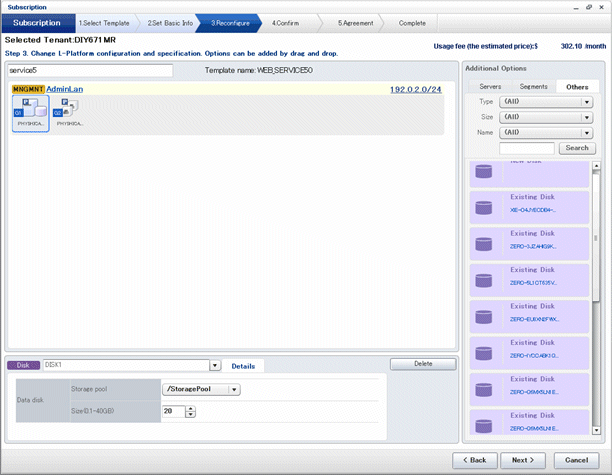Open the Size filter dropdown

(x=546, y=117)
